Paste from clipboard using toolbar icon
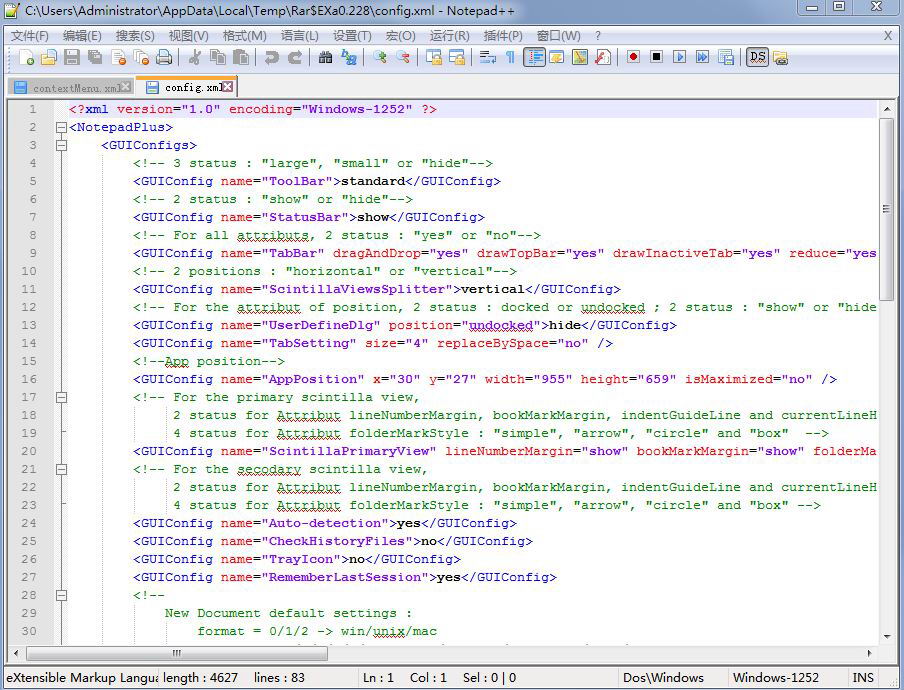This screenshot has width=904, height=690. 241,57
